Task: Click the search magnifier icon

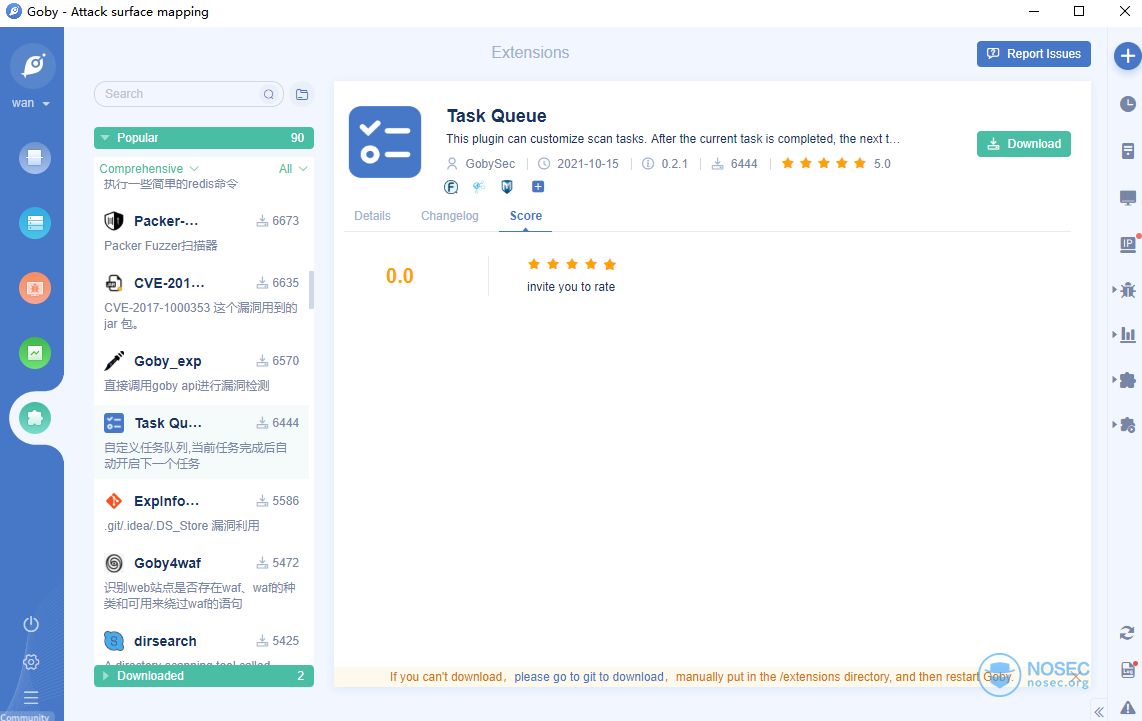Action: (x=269, y=94)
